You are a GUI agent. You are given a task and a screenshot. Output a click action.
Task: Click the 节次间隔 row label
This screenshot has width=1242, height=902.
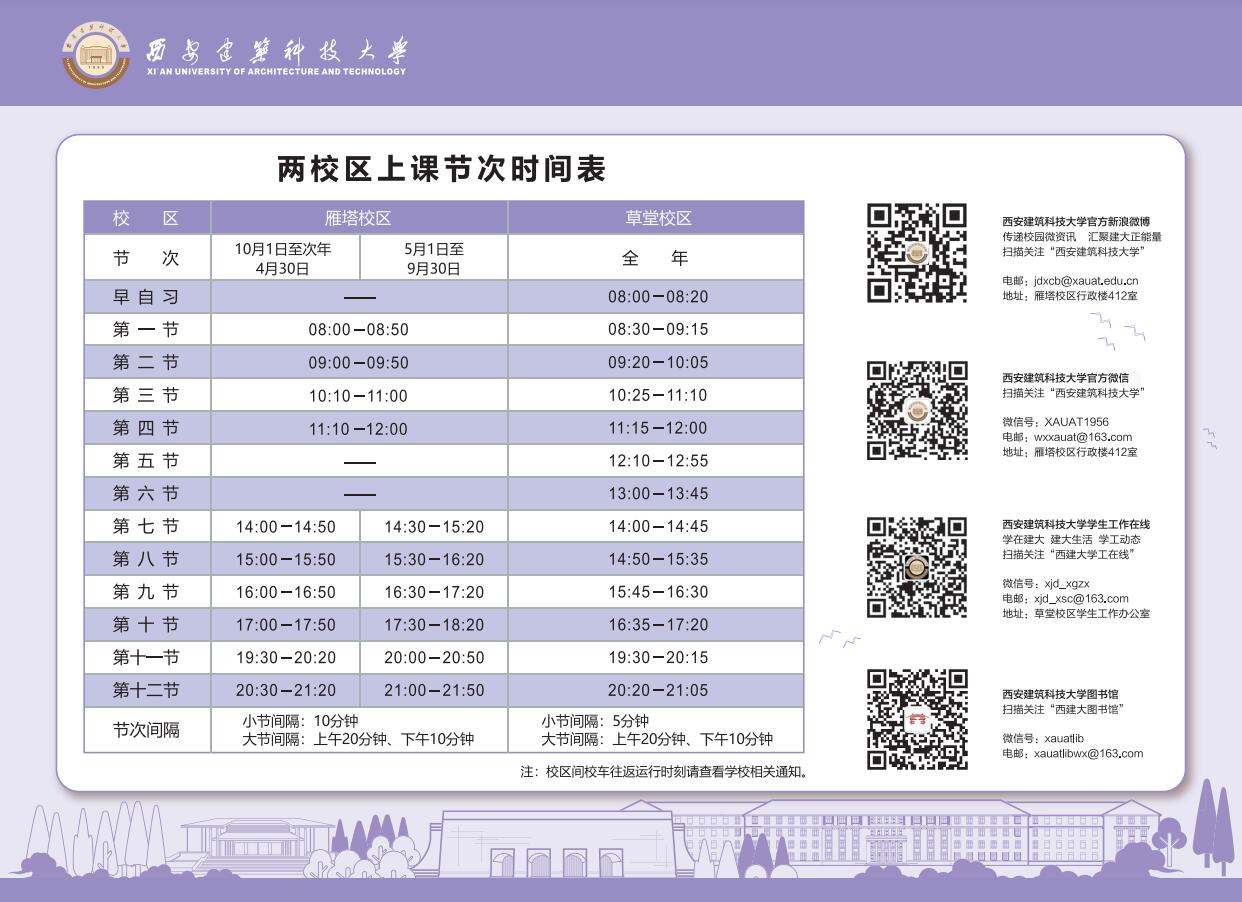coord(146,730)
